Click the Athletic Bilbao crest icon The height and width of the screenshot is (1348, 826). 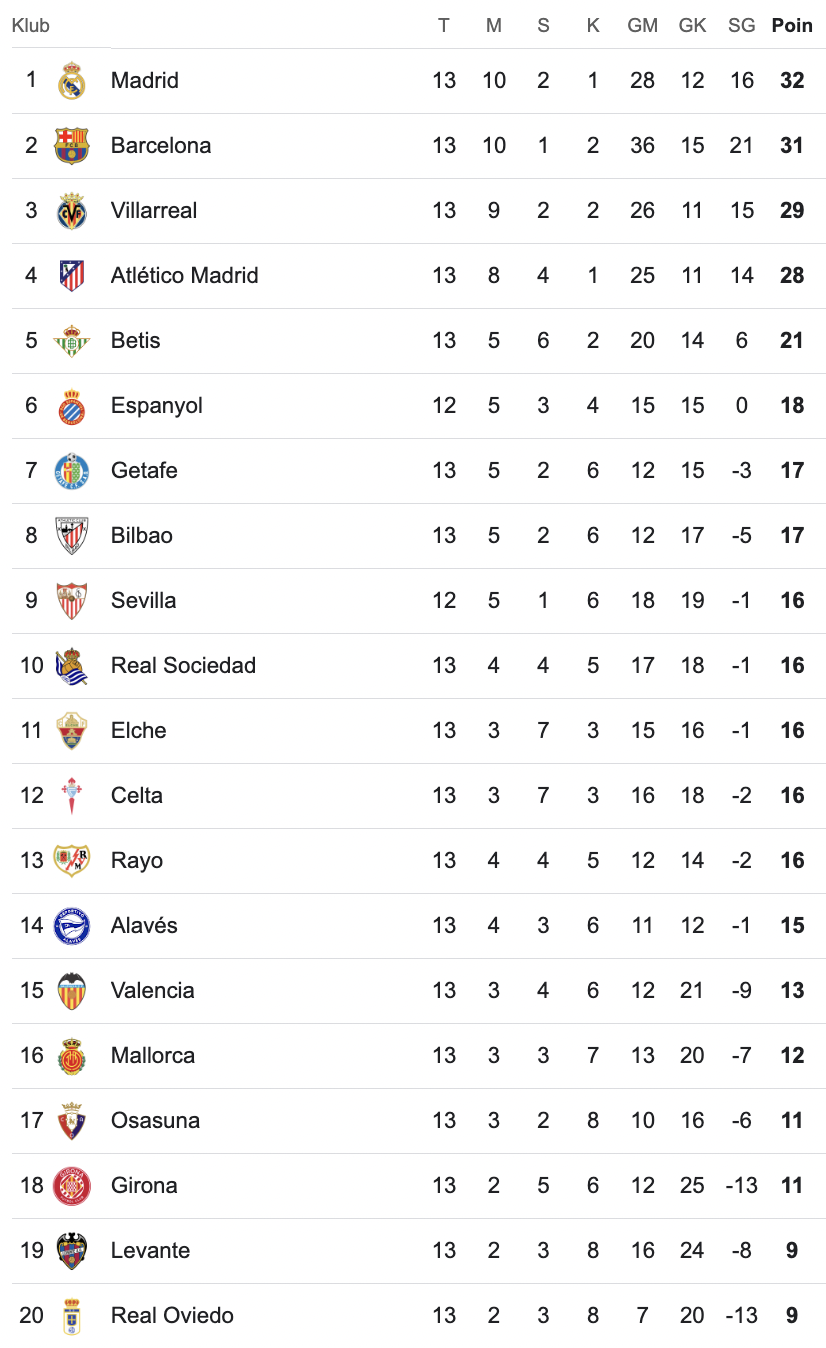(71, 536)
